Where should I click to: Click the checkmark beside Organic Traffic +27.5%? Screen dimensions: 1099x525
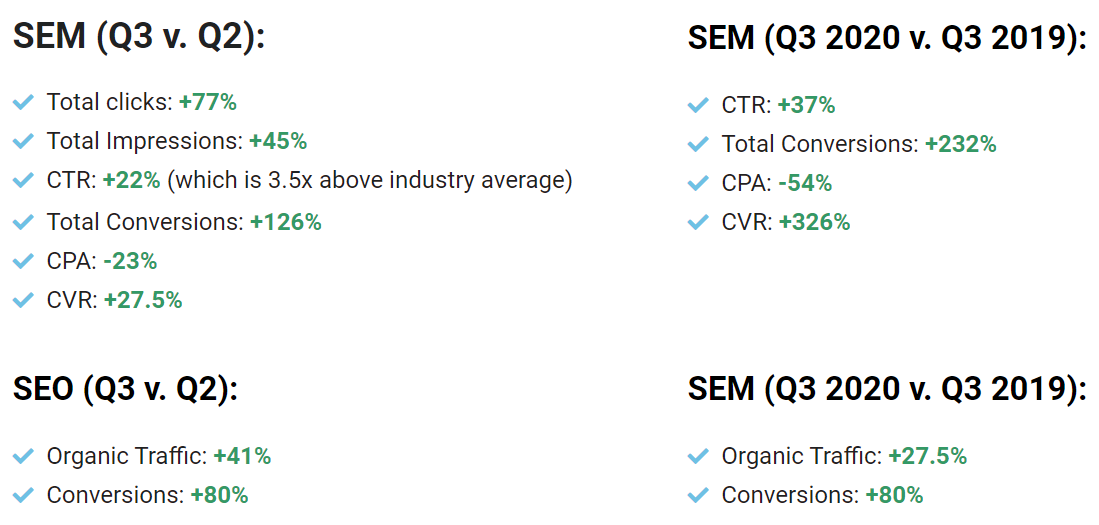pyautogui.click(x=699, y=456)
